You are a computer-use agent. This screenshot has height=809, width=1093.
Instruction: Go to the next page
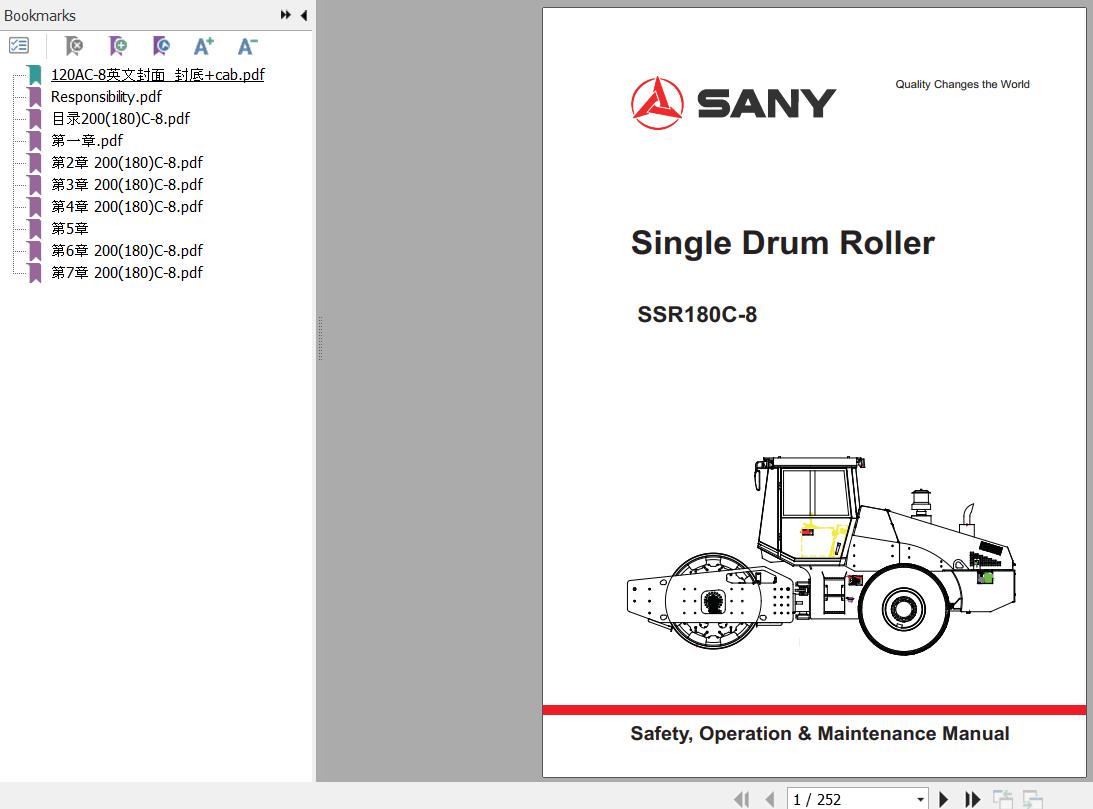(x=944, y=799)
